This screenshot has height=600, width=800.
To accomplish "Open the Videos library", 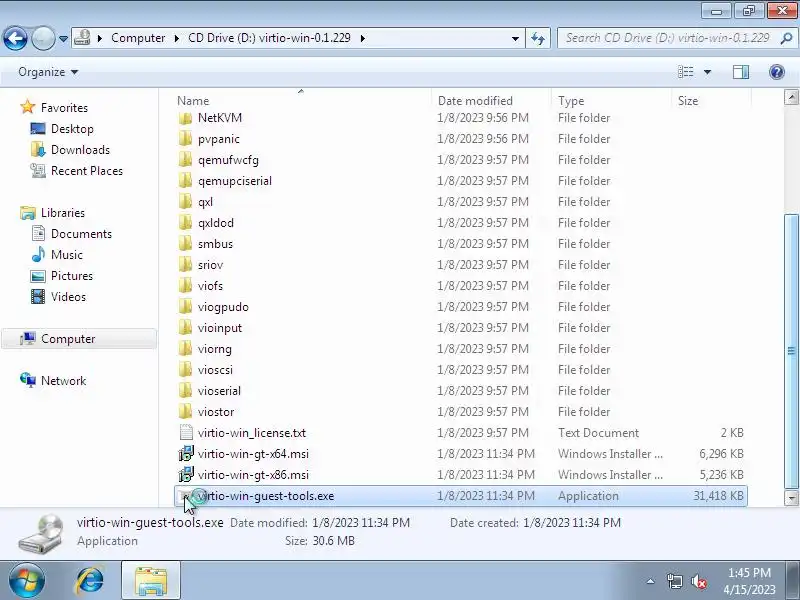I will [68, 296].
